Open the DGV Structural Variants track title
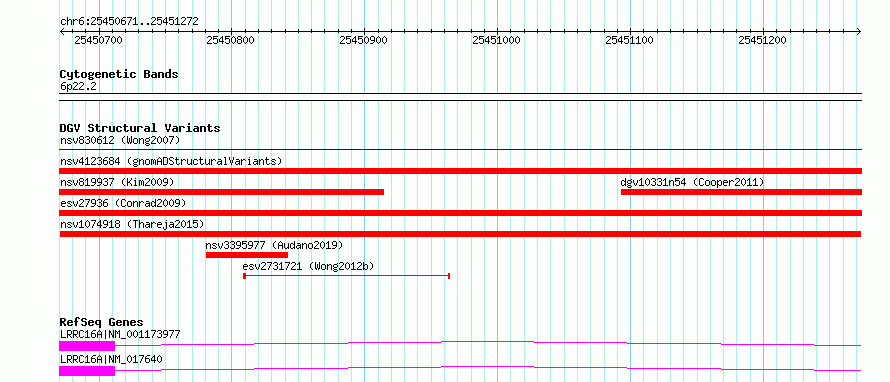The height and width of the screenshot is (382, 890). (140, 128)
